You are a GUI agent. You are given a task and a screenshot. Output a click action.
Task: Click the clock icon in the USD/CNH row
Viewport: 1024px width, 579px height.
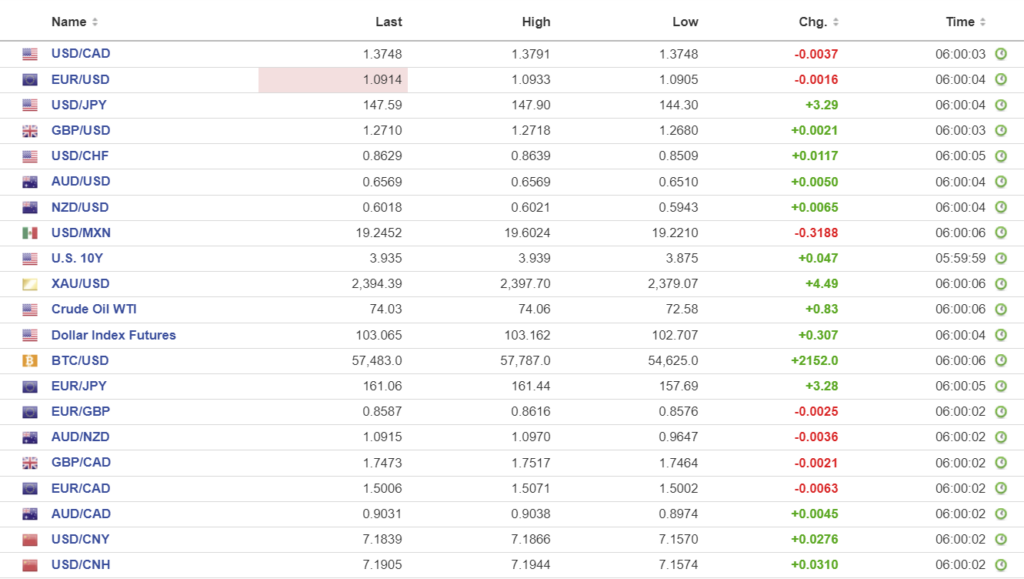(x=1000, y=565)
